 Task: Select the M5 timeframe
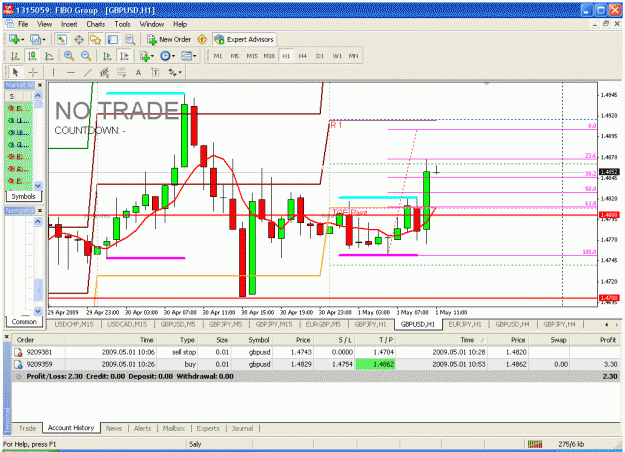pyautogui.click(x=235, y=56)
